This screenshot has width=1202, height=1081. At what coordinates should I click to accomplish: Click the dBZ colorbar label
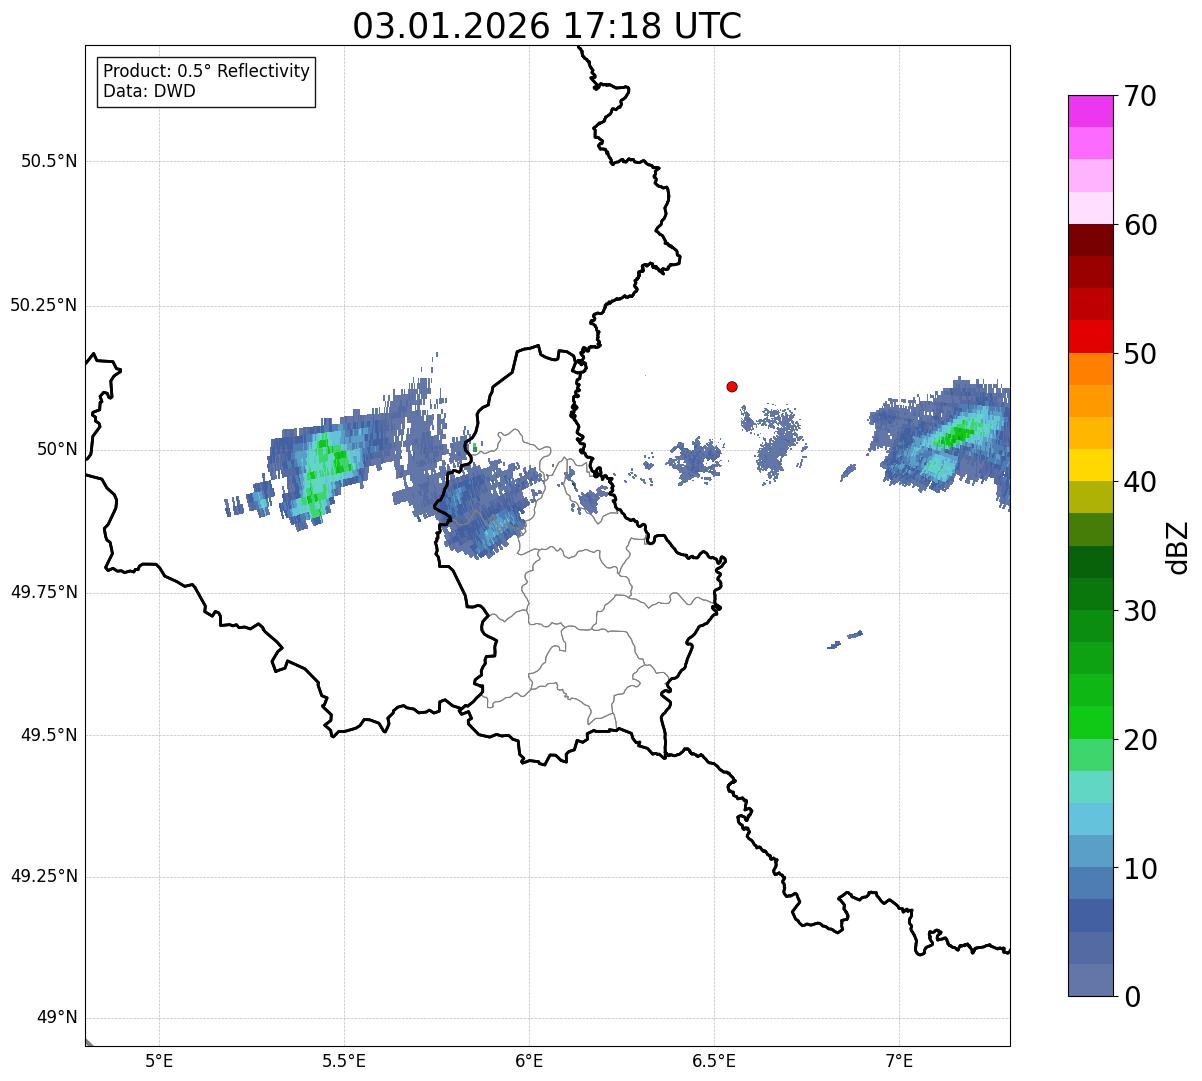click(x=1178, y=547)
